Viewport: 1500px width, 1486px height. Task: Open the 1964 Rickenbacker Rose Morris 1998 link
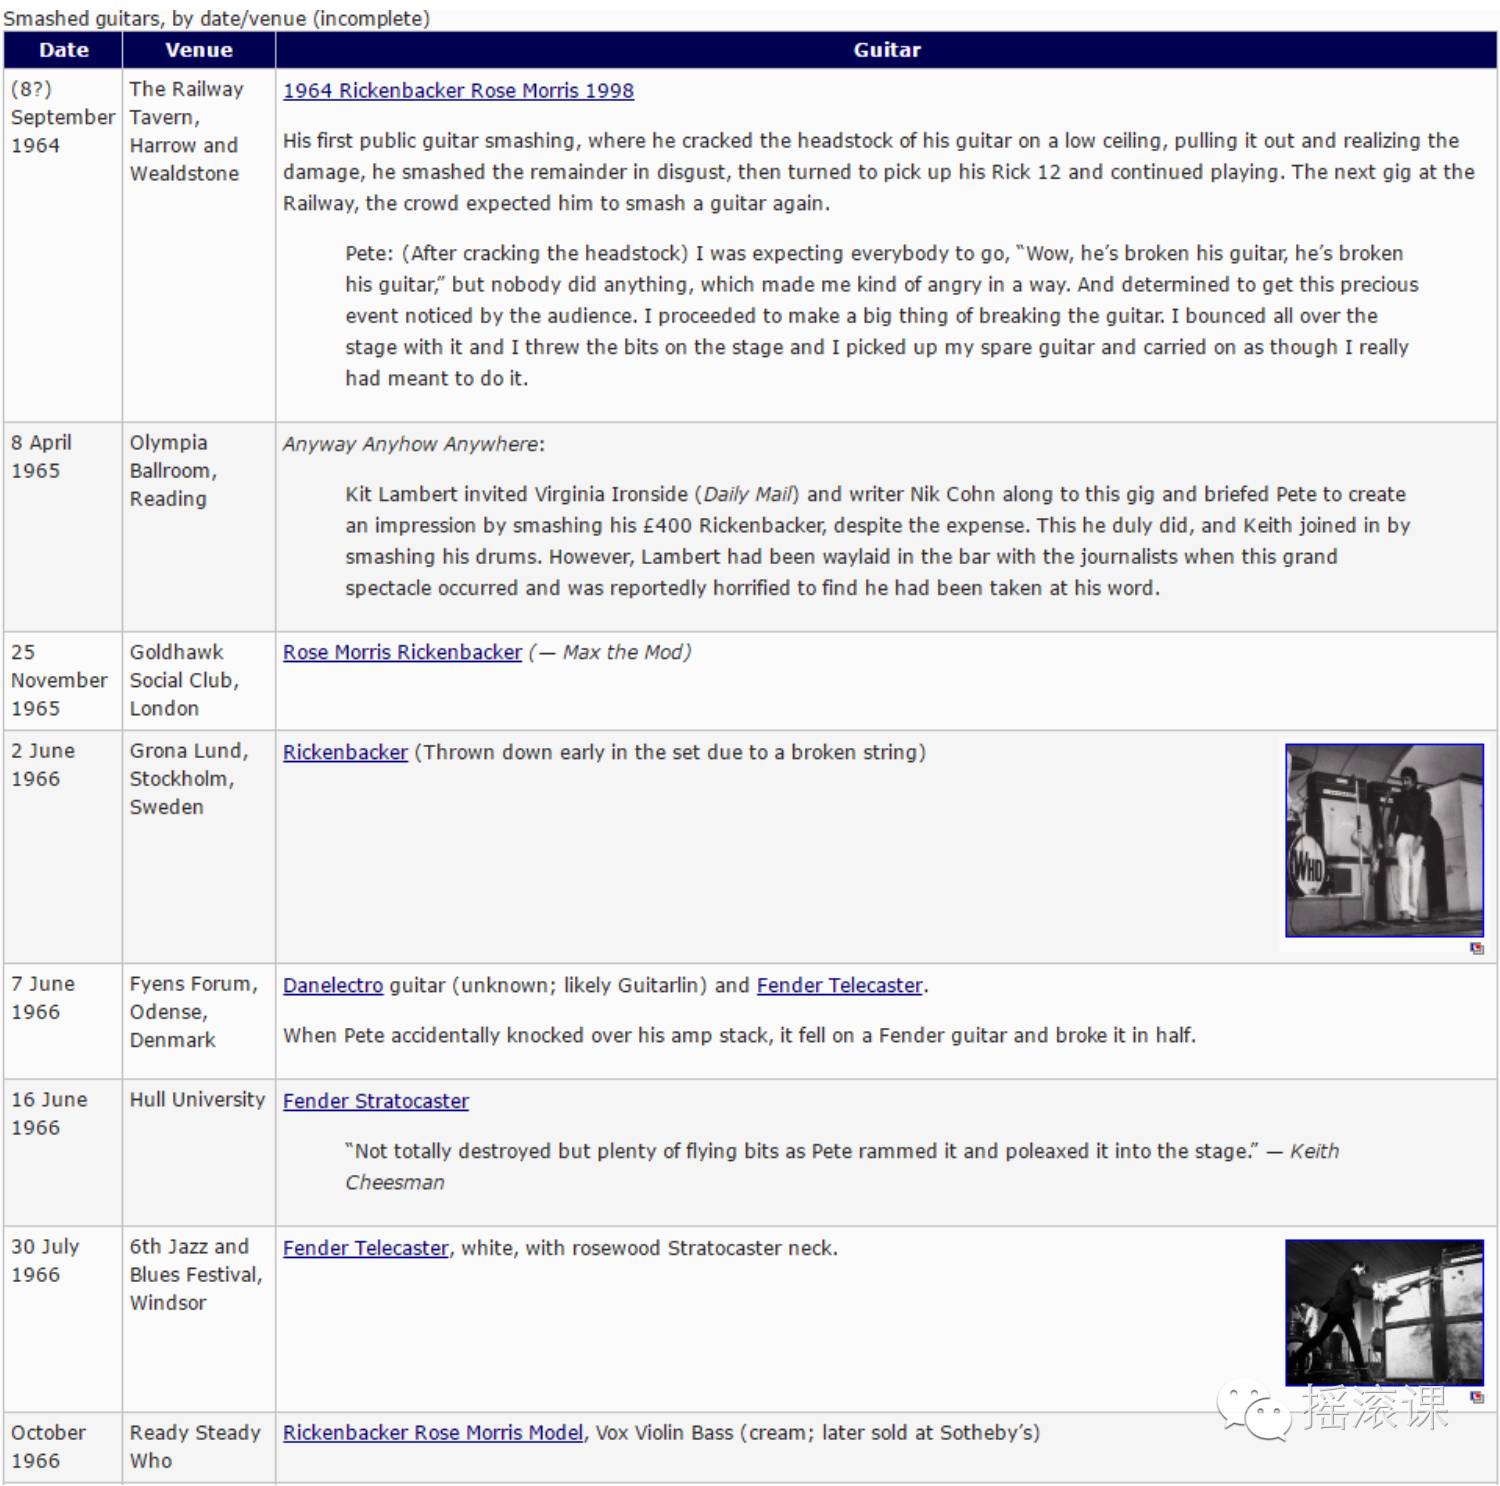click(458, 90)
